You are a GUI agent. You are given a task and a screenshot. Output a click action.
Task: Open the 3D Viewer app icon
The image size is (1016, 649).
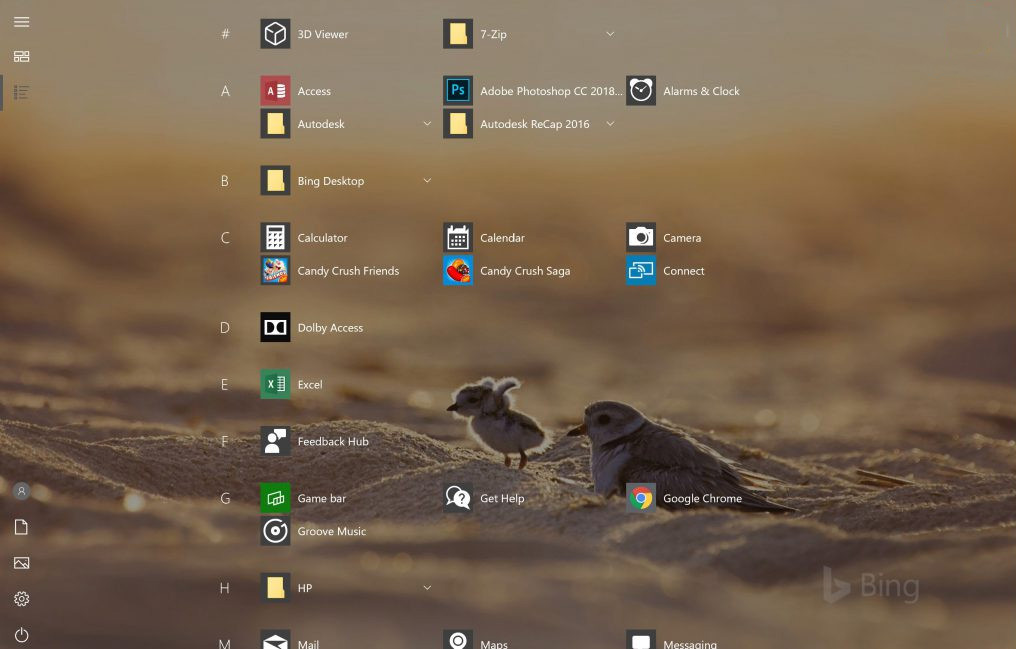click(275, 34)
